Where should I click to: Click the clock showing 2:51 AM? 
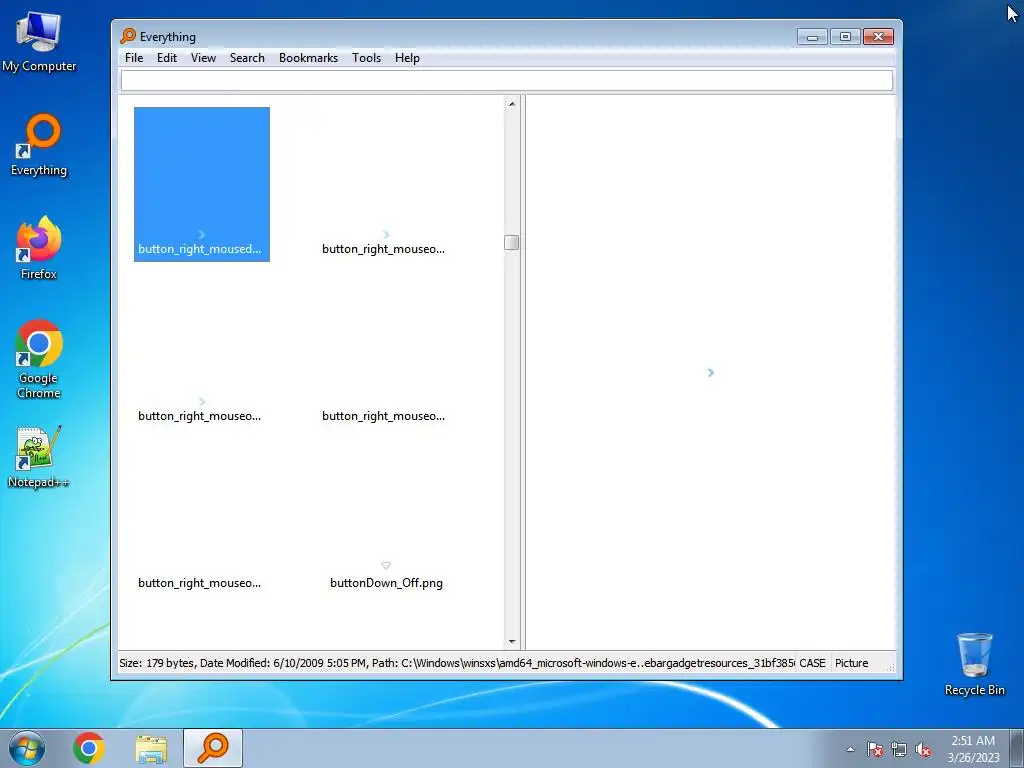click(973, 749)
